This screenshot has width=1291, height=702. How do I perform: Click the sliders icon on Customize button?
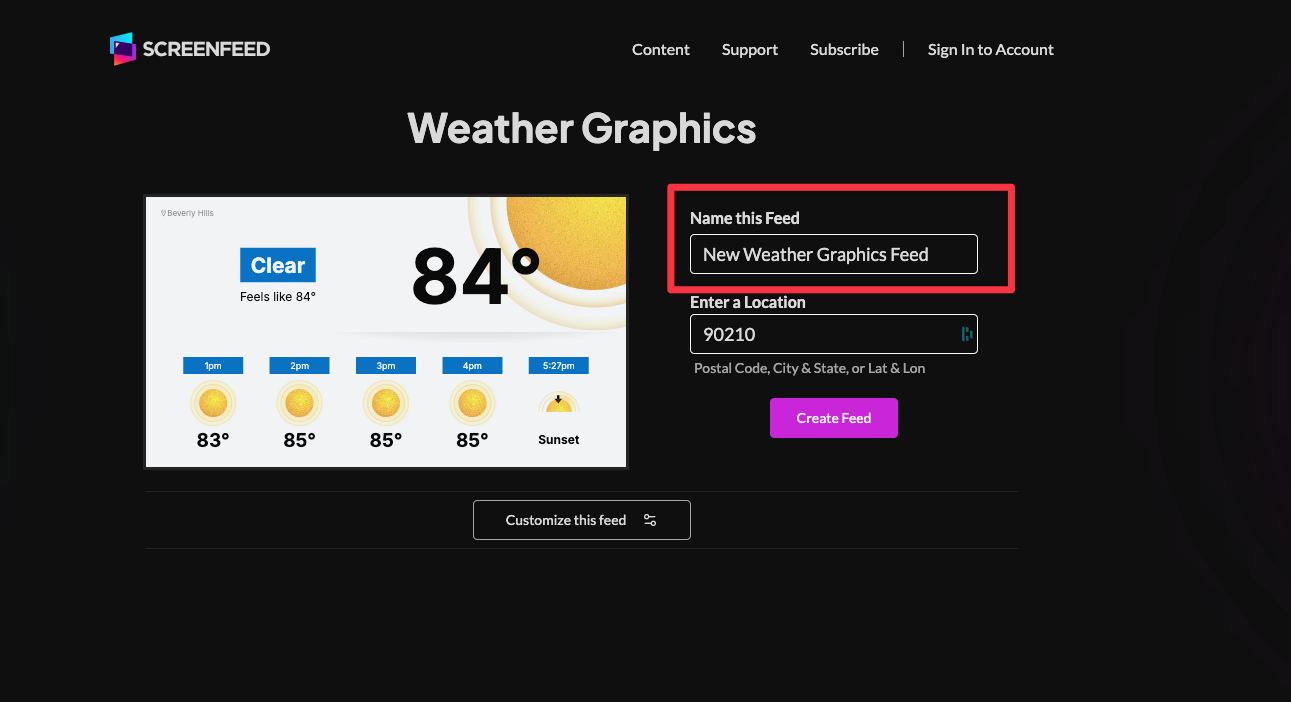click(x=650, y=520)
